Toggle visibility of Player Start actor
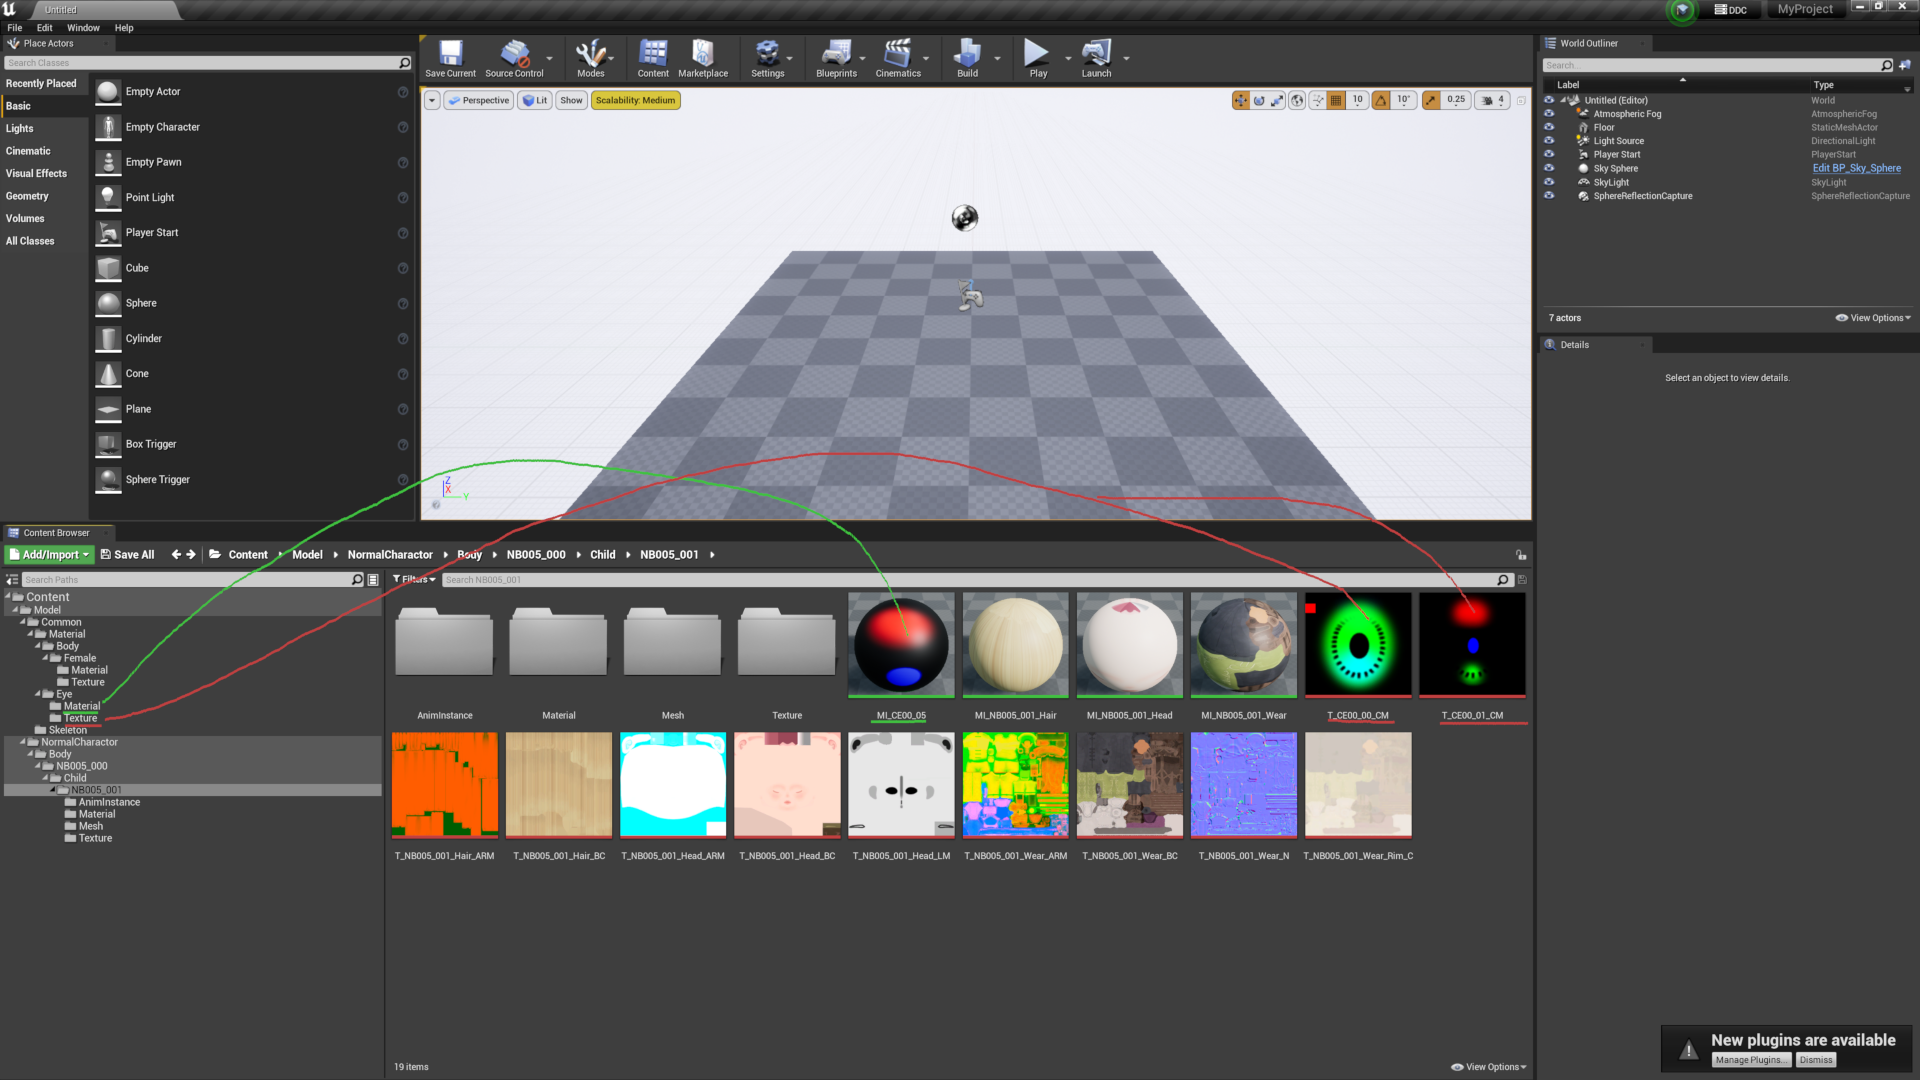This screenshot has height=1080, width=1920. pyautogui.click(x=1549, y=154)
